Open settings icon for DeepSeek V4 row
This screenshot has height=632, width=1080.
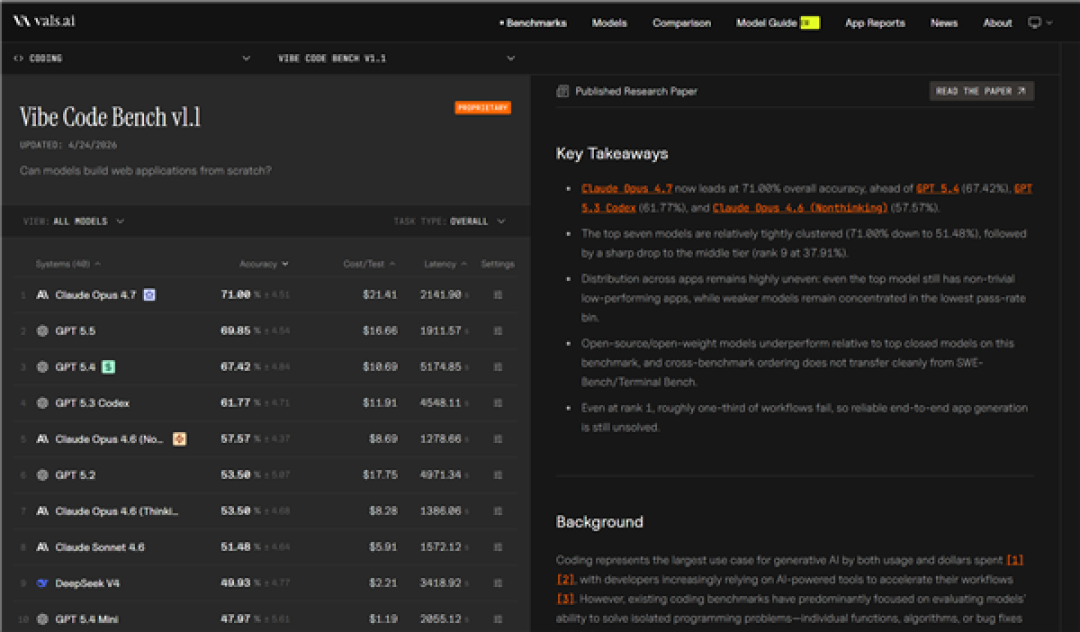tap(498, 583)
